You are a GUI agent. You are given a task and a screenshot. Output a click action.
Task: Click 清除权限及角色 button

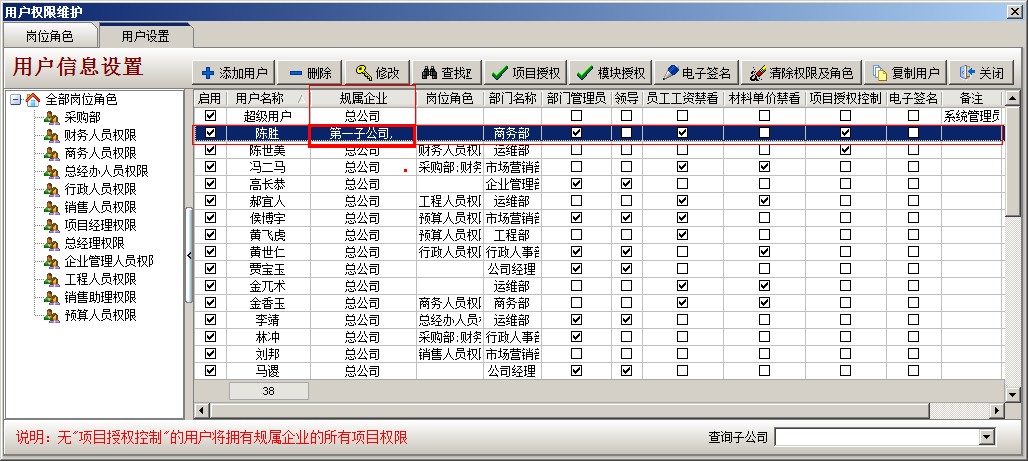[801, 73]
